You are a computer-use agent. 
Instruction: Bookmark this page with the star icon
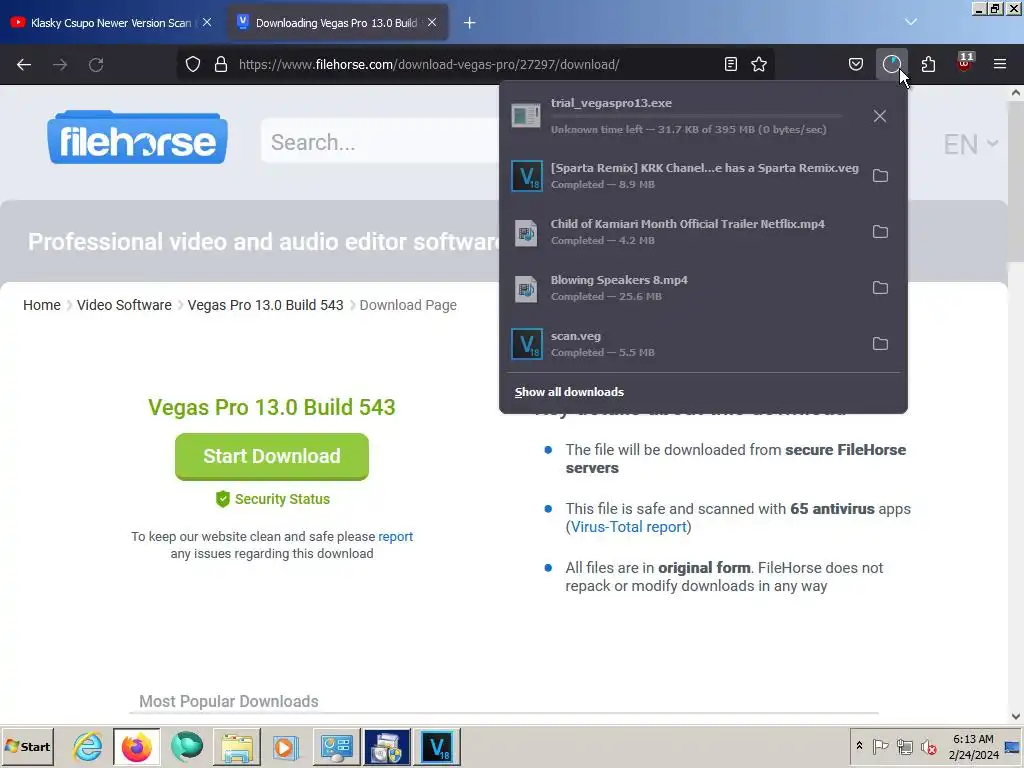759,64
